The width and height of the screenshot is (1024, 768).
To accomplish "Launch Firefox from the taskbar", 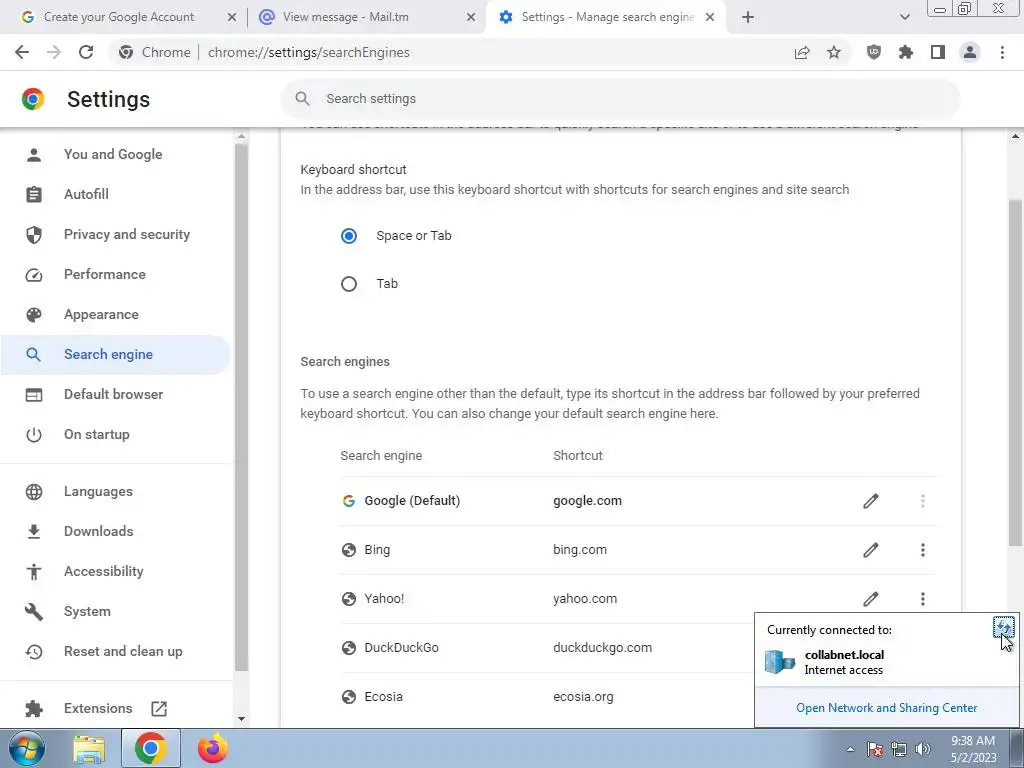I will pyautogui.click(x=212, y=748).
